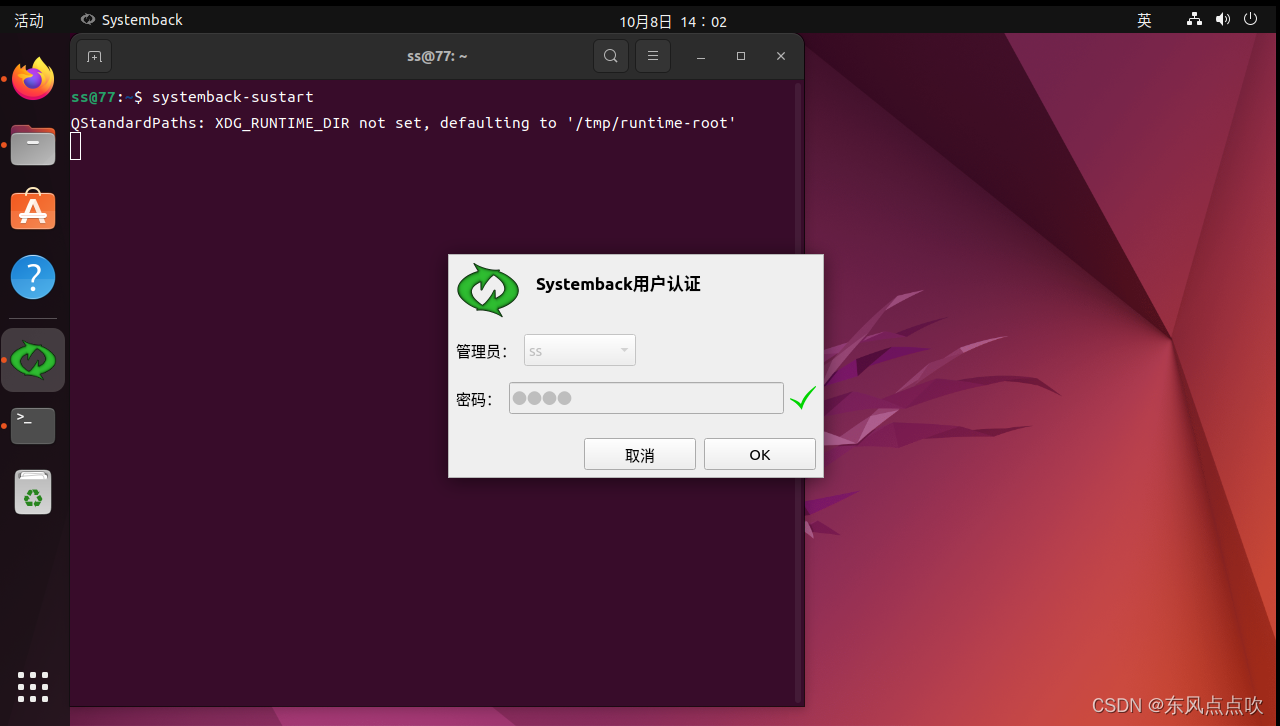Open a new terminal tab
The height and width of the screenshot is (726, 1280).
point(93,56)
